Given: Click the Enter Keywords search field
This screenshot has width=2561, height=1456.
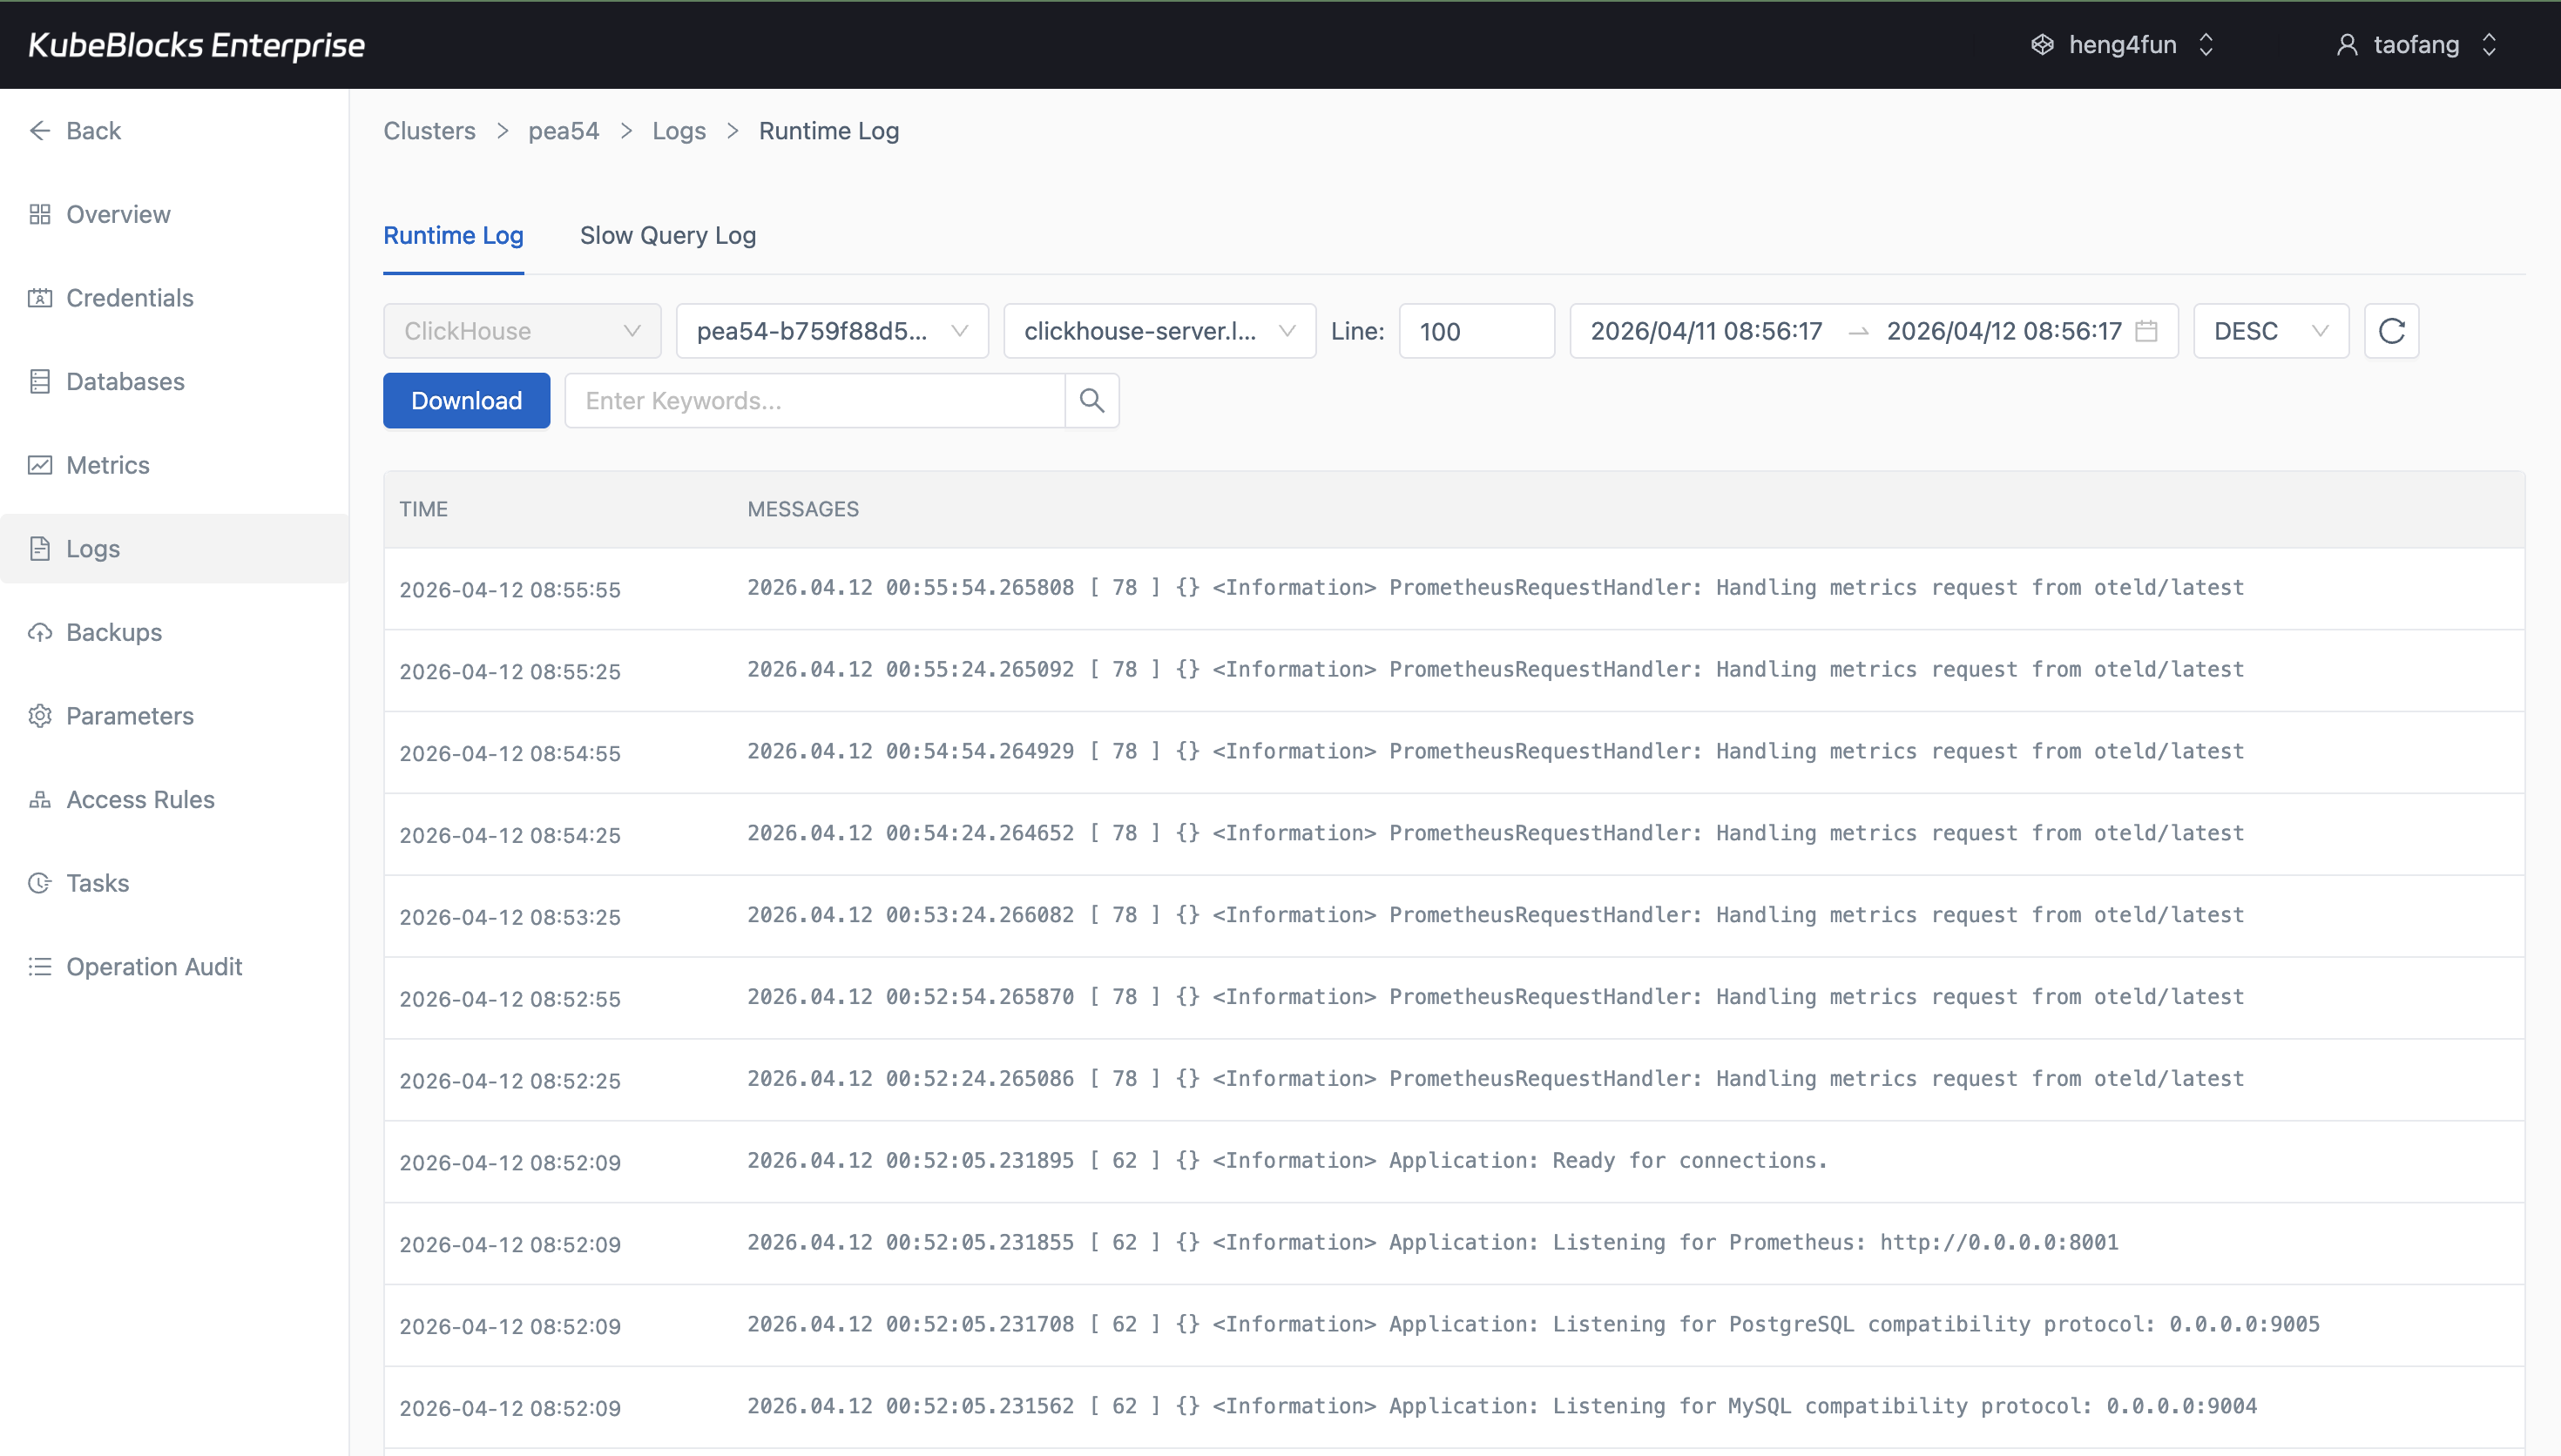Looking at the screenshot, I should 815,400.
